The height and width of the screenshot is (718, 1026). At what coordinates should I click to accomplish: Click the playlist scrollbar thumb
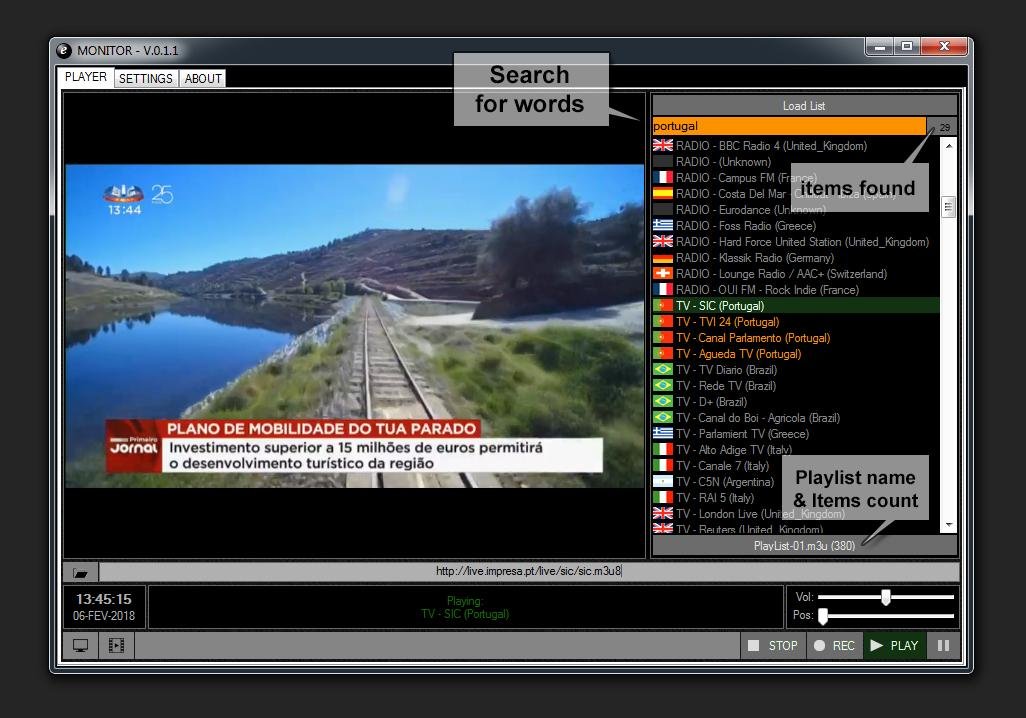coord(948,205)
